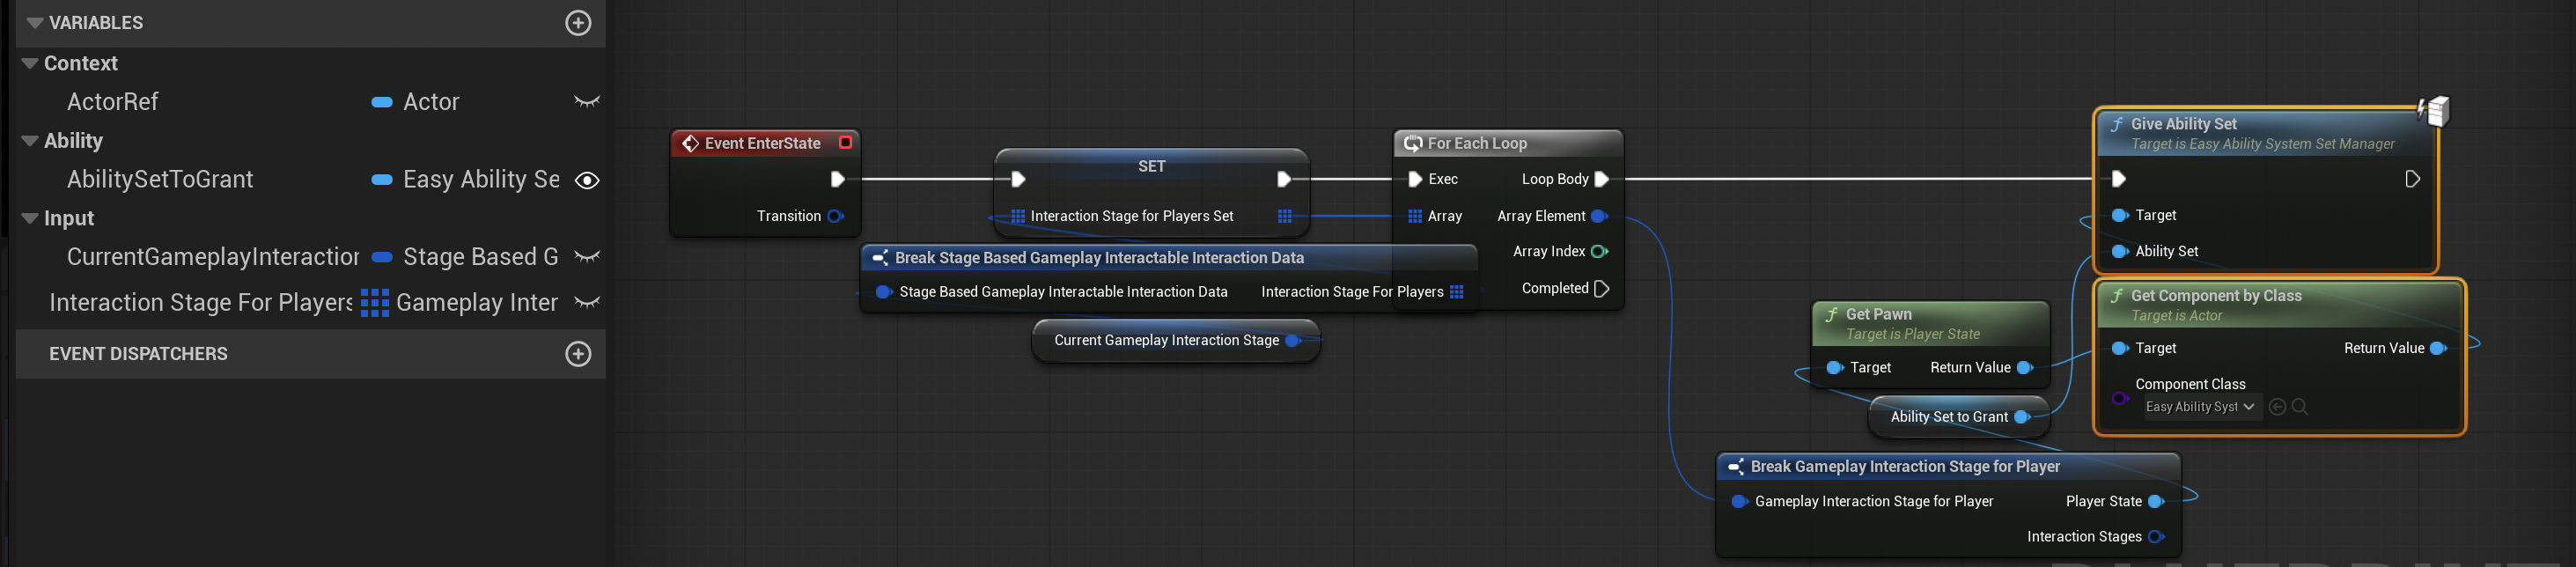Collapse the Context category
The image size is (2576, 567).
coord(30,64)
